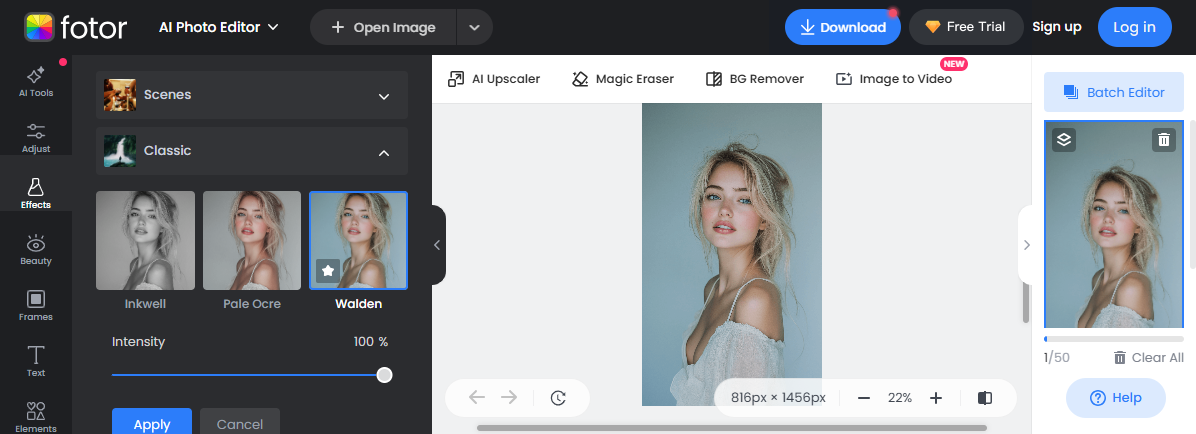Viewport: 1196px width, 434px height.
Task: Open the Image to Video tool
Action: coord(894,79)
